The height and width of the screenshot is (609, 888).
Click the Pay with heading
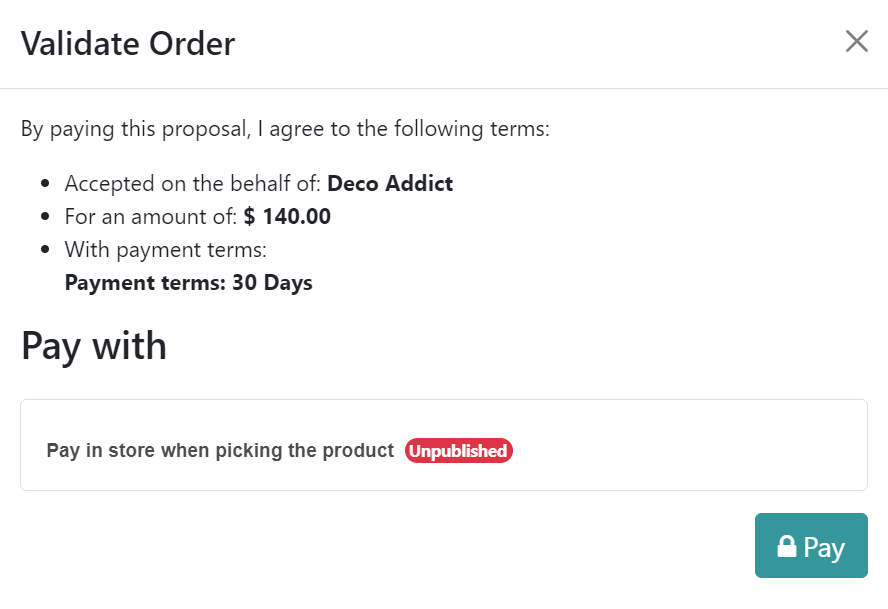tap(94, 346)
